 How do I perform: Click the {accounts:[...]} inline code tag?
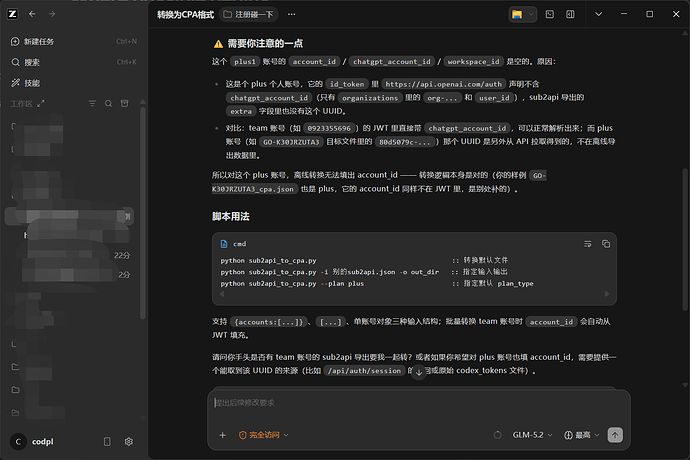click(268, 322)
